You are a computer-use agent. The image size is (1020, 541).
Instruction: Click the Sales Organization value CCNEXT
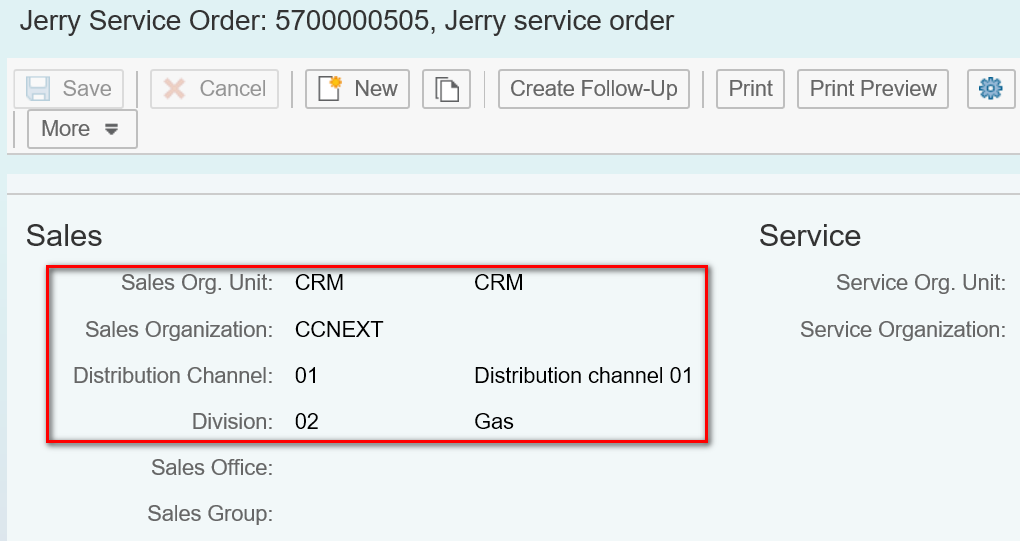coord(339,330)
